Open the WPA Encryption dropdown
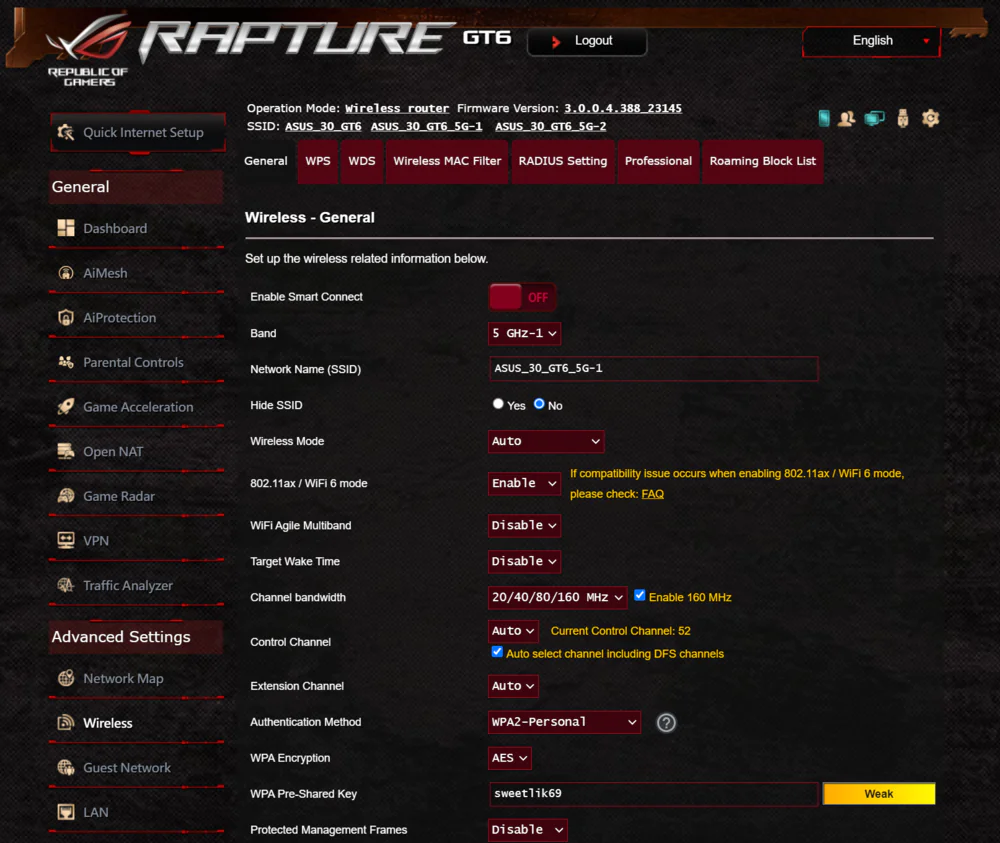Image resolution: width=1000 pixels, height=843 pixels. pyautogui.click(x=510, y=758)
